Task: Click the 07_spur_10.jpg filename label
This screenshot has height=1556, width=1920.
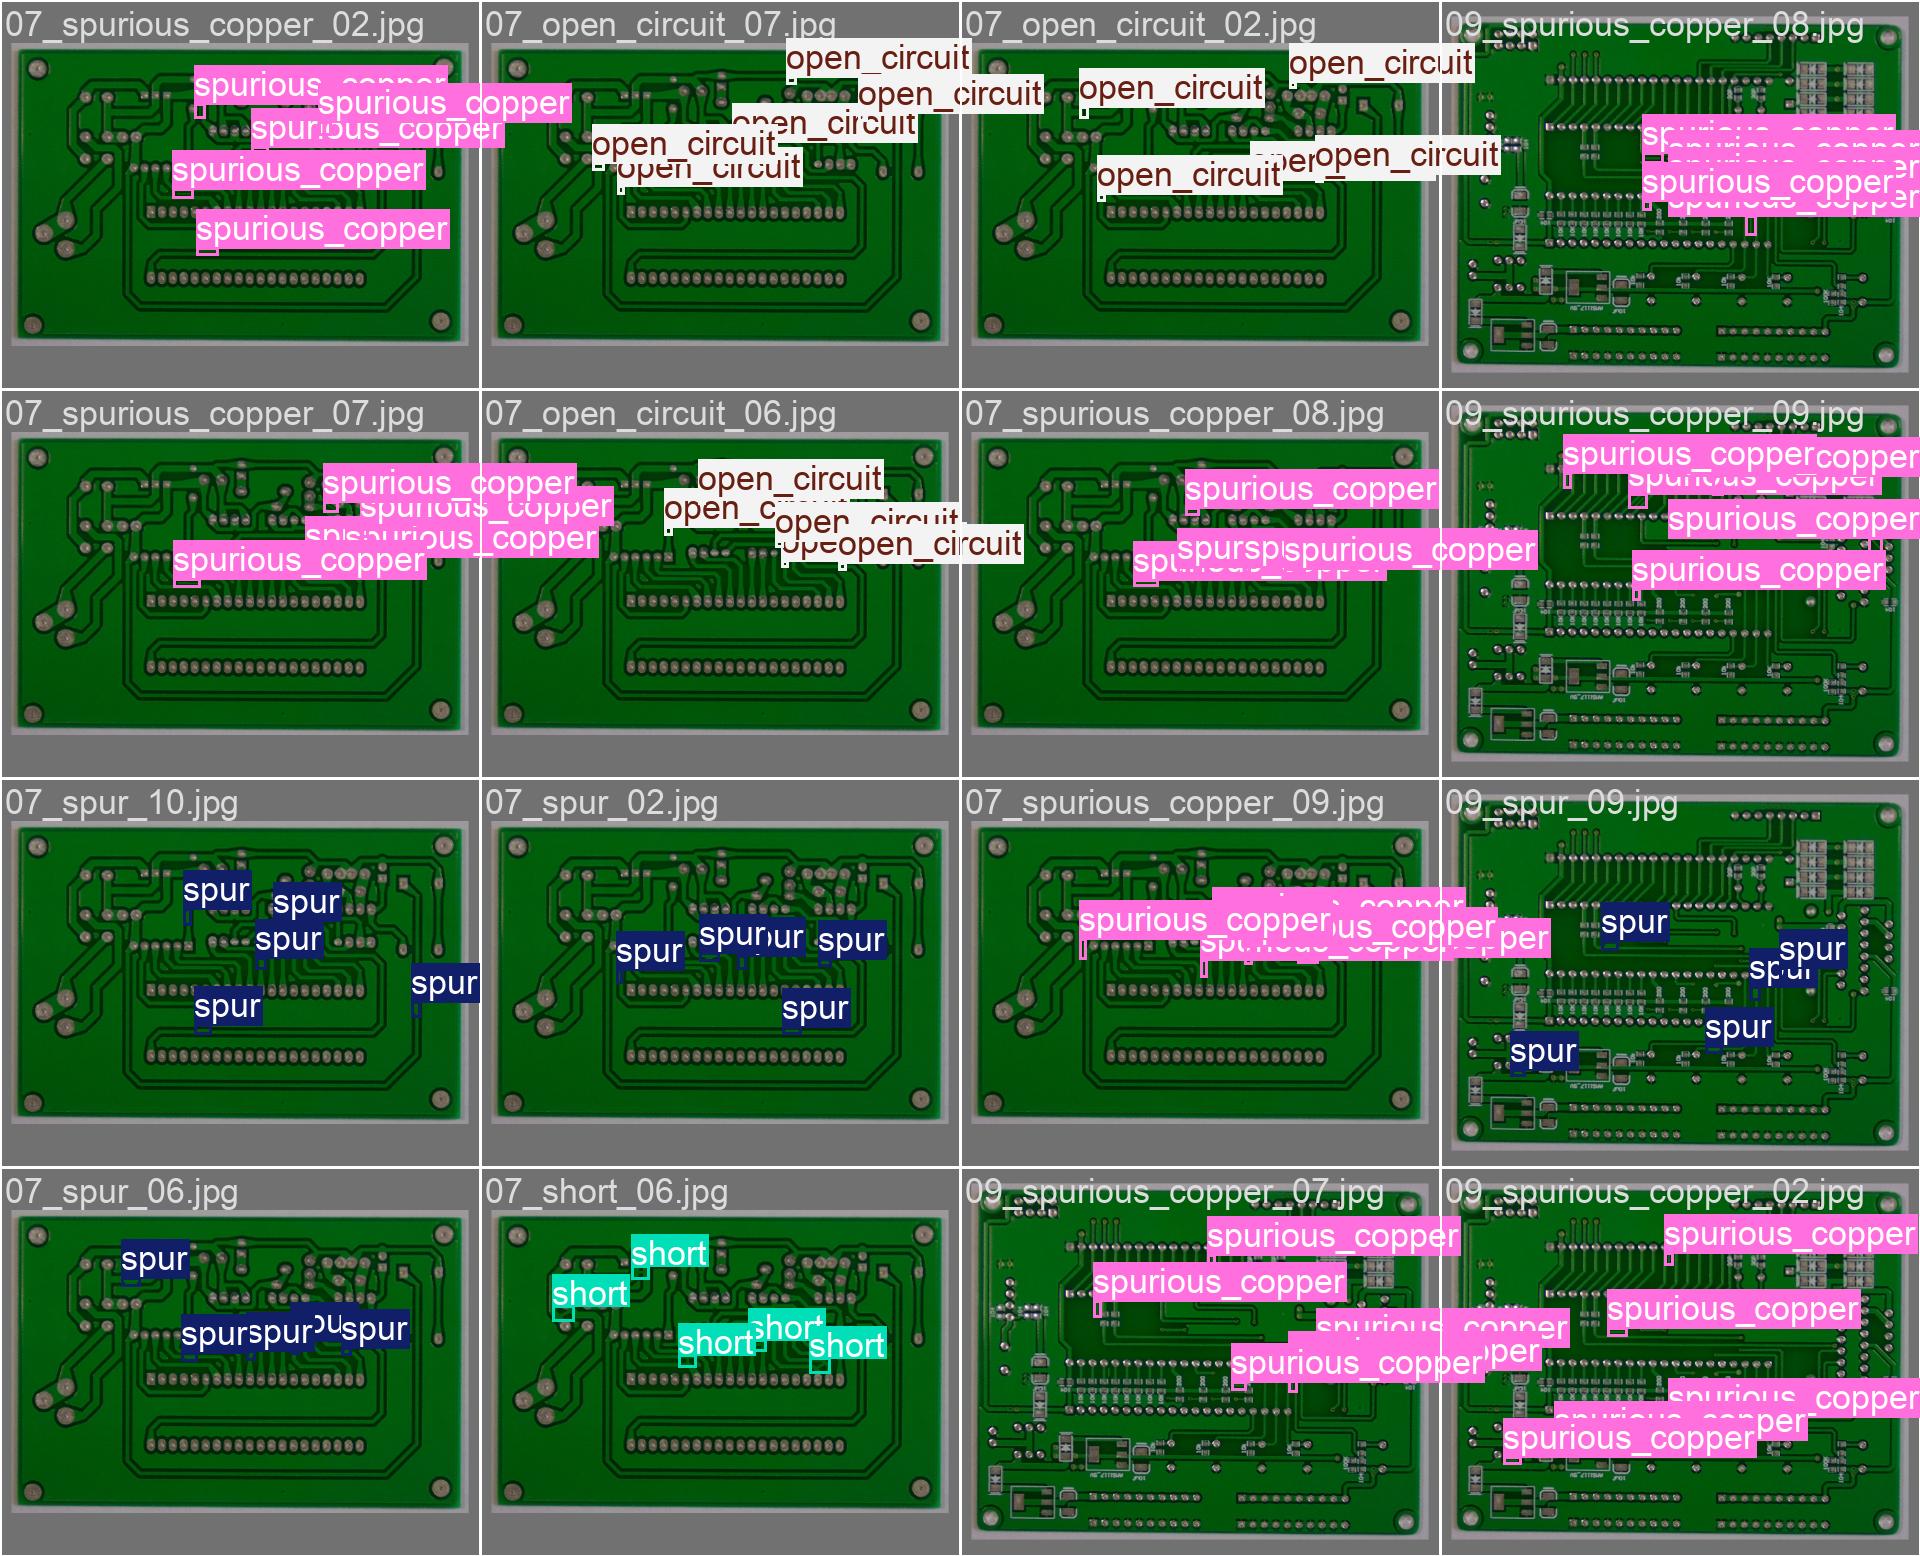Action: (121, 803)
